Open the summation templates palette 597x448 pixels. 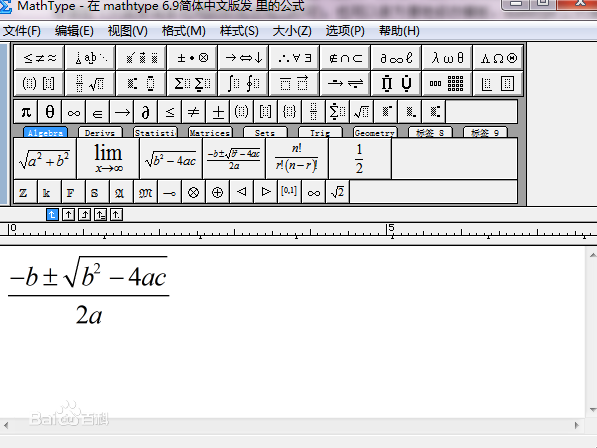tap(192, 83)
